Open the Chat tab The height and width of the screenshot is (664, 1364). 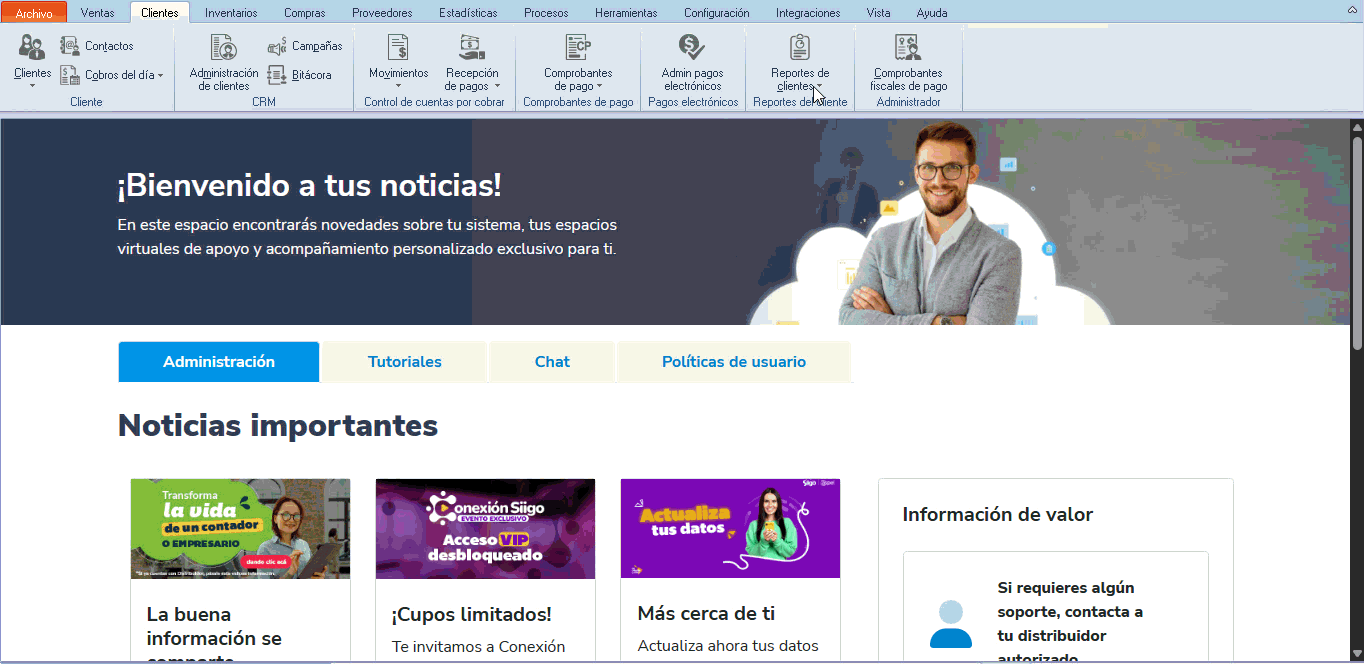coord(551,362)
